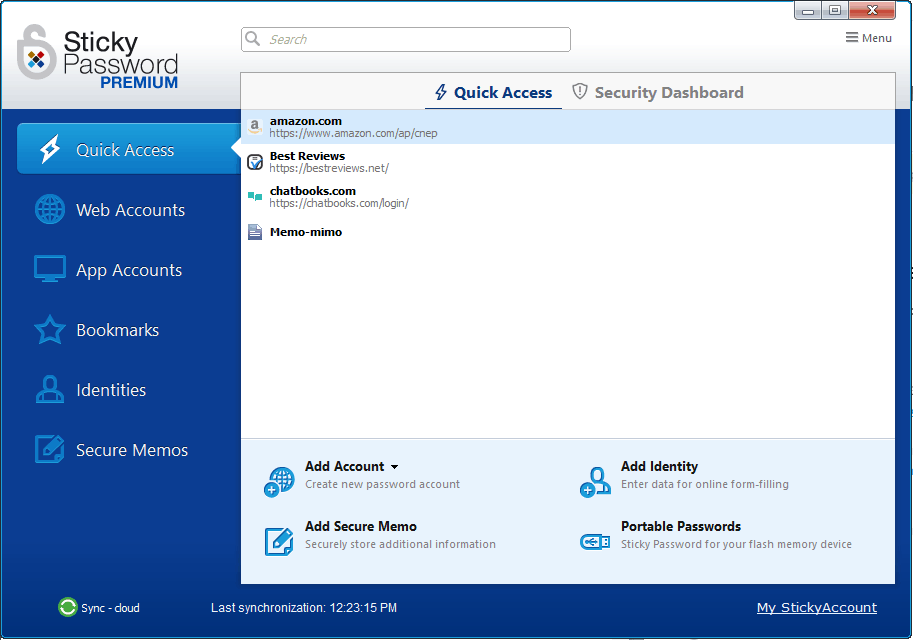The width and height of the screenshot is (913, 640).
Task: Open the Menu in the top-right corner
Action: pyautogui.click(x=868, y=37)
